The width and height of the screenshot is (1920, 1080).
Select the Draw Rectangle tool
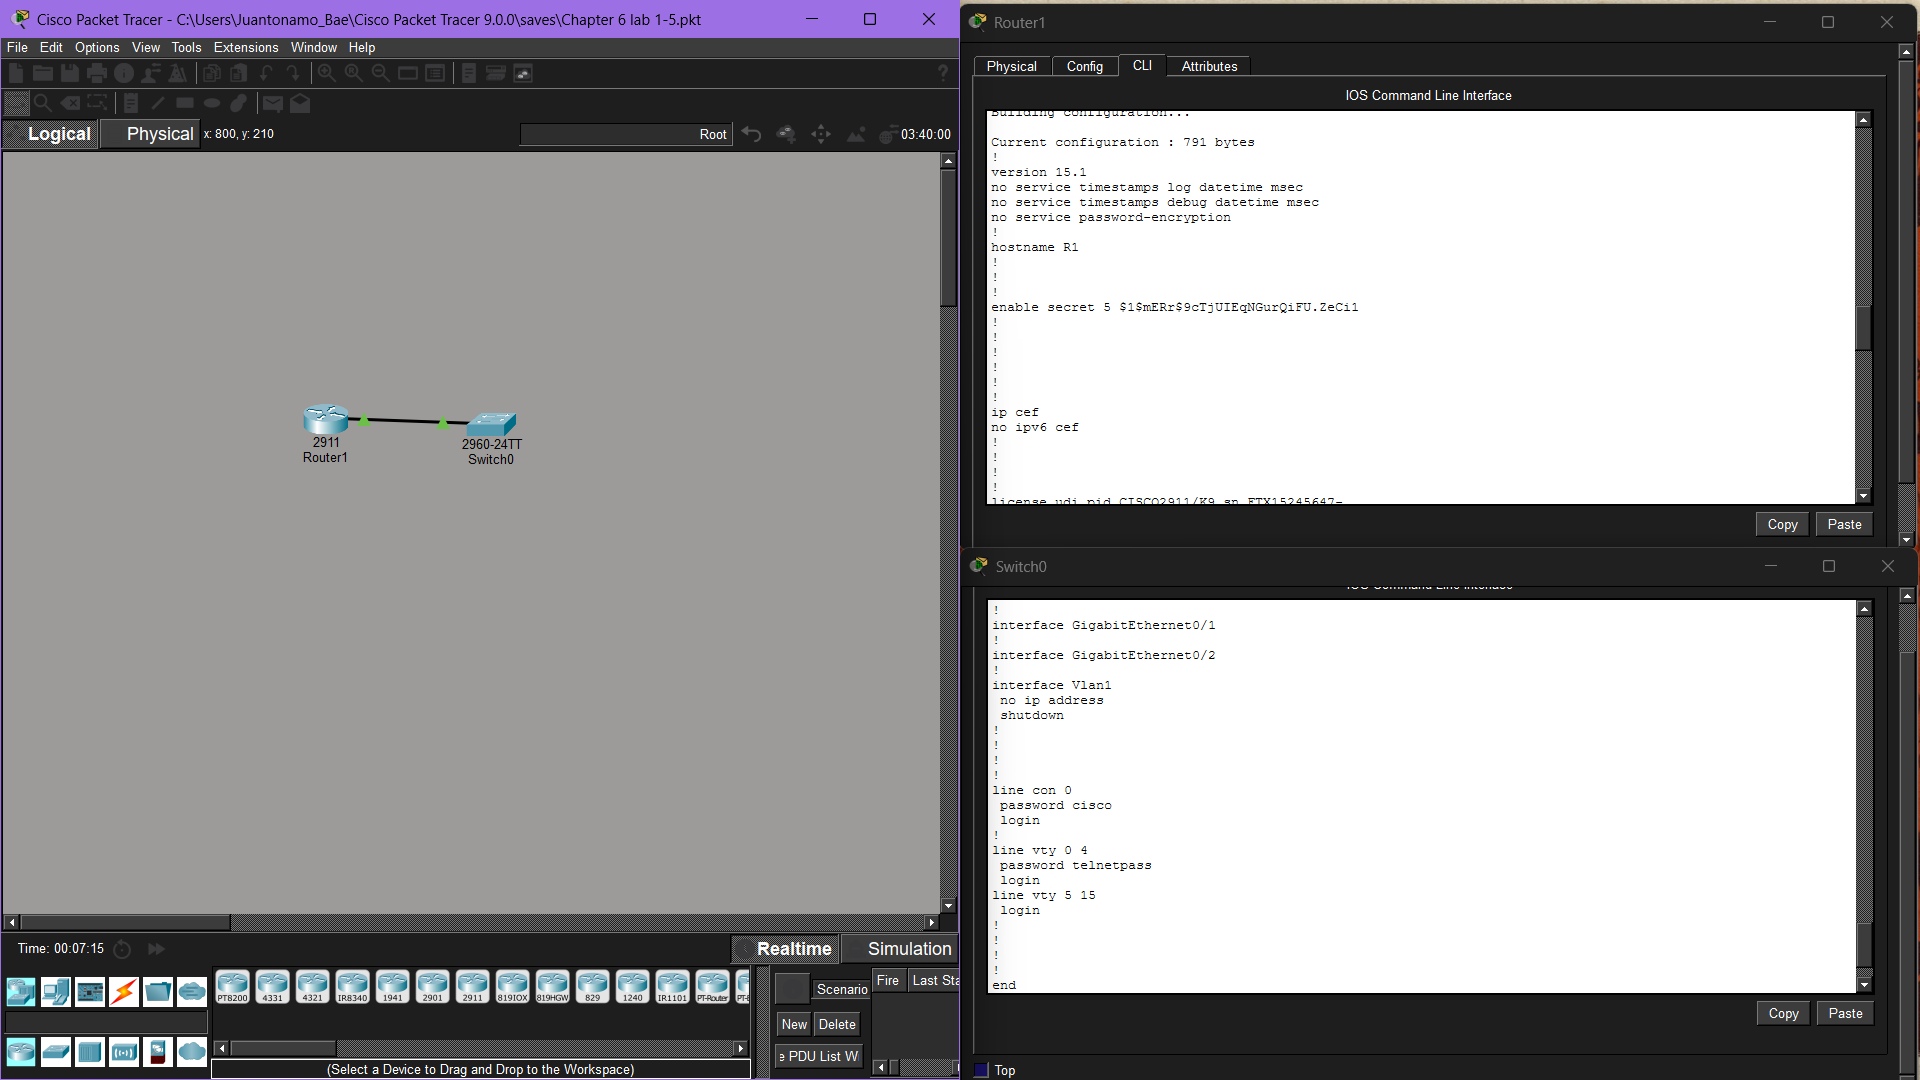point(185,103)
